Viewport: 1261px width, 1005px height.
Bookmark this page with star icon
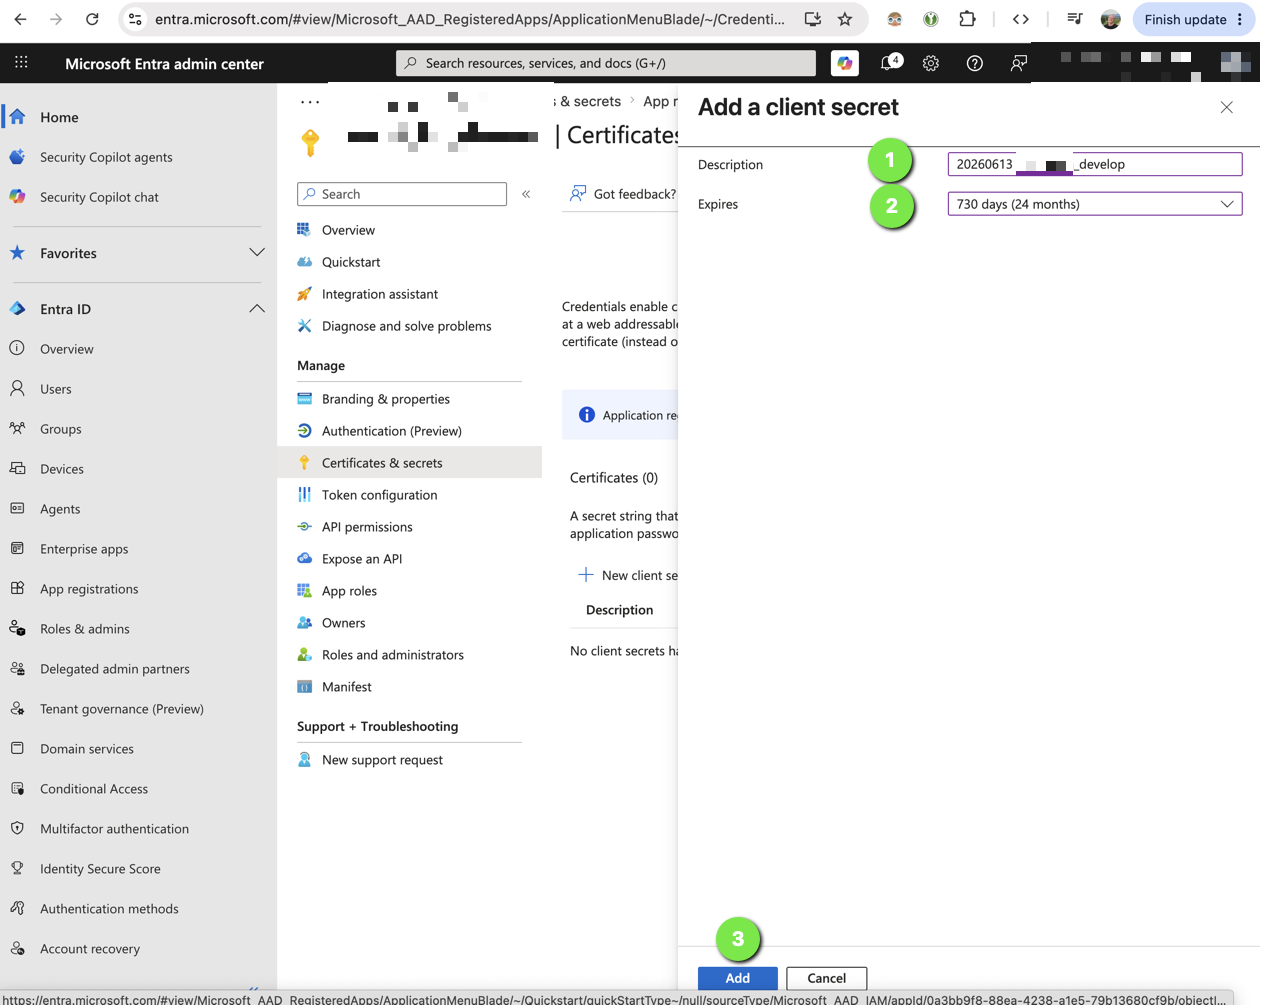tap(845, 19)
